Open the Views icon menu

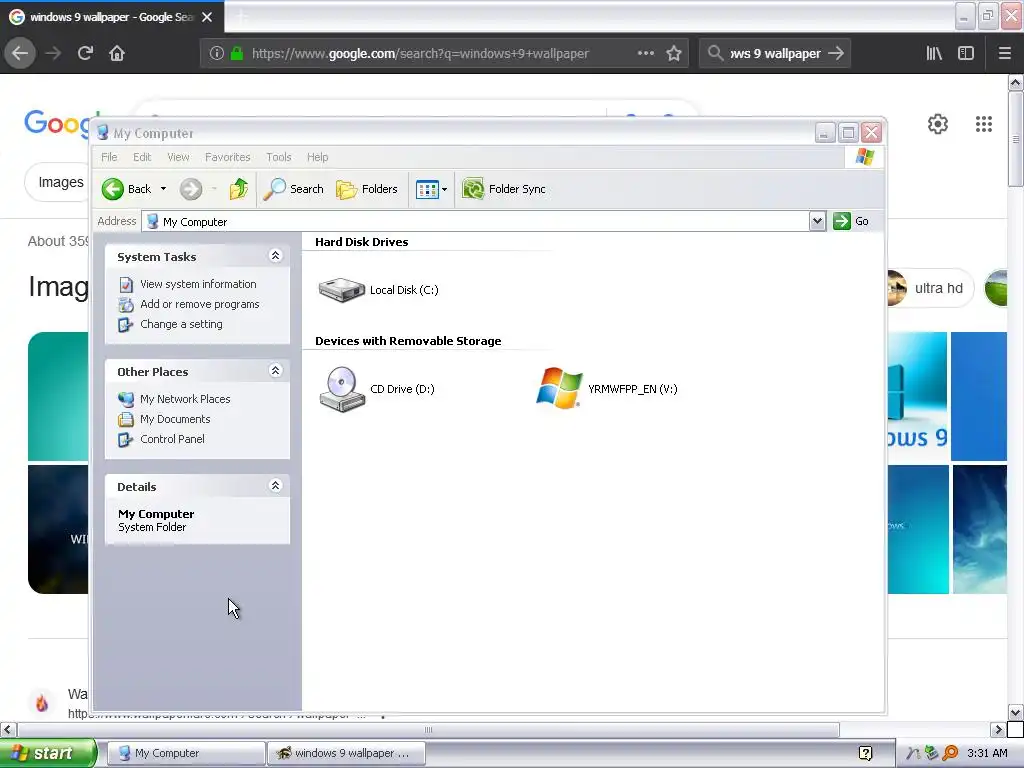click(431, 189)
